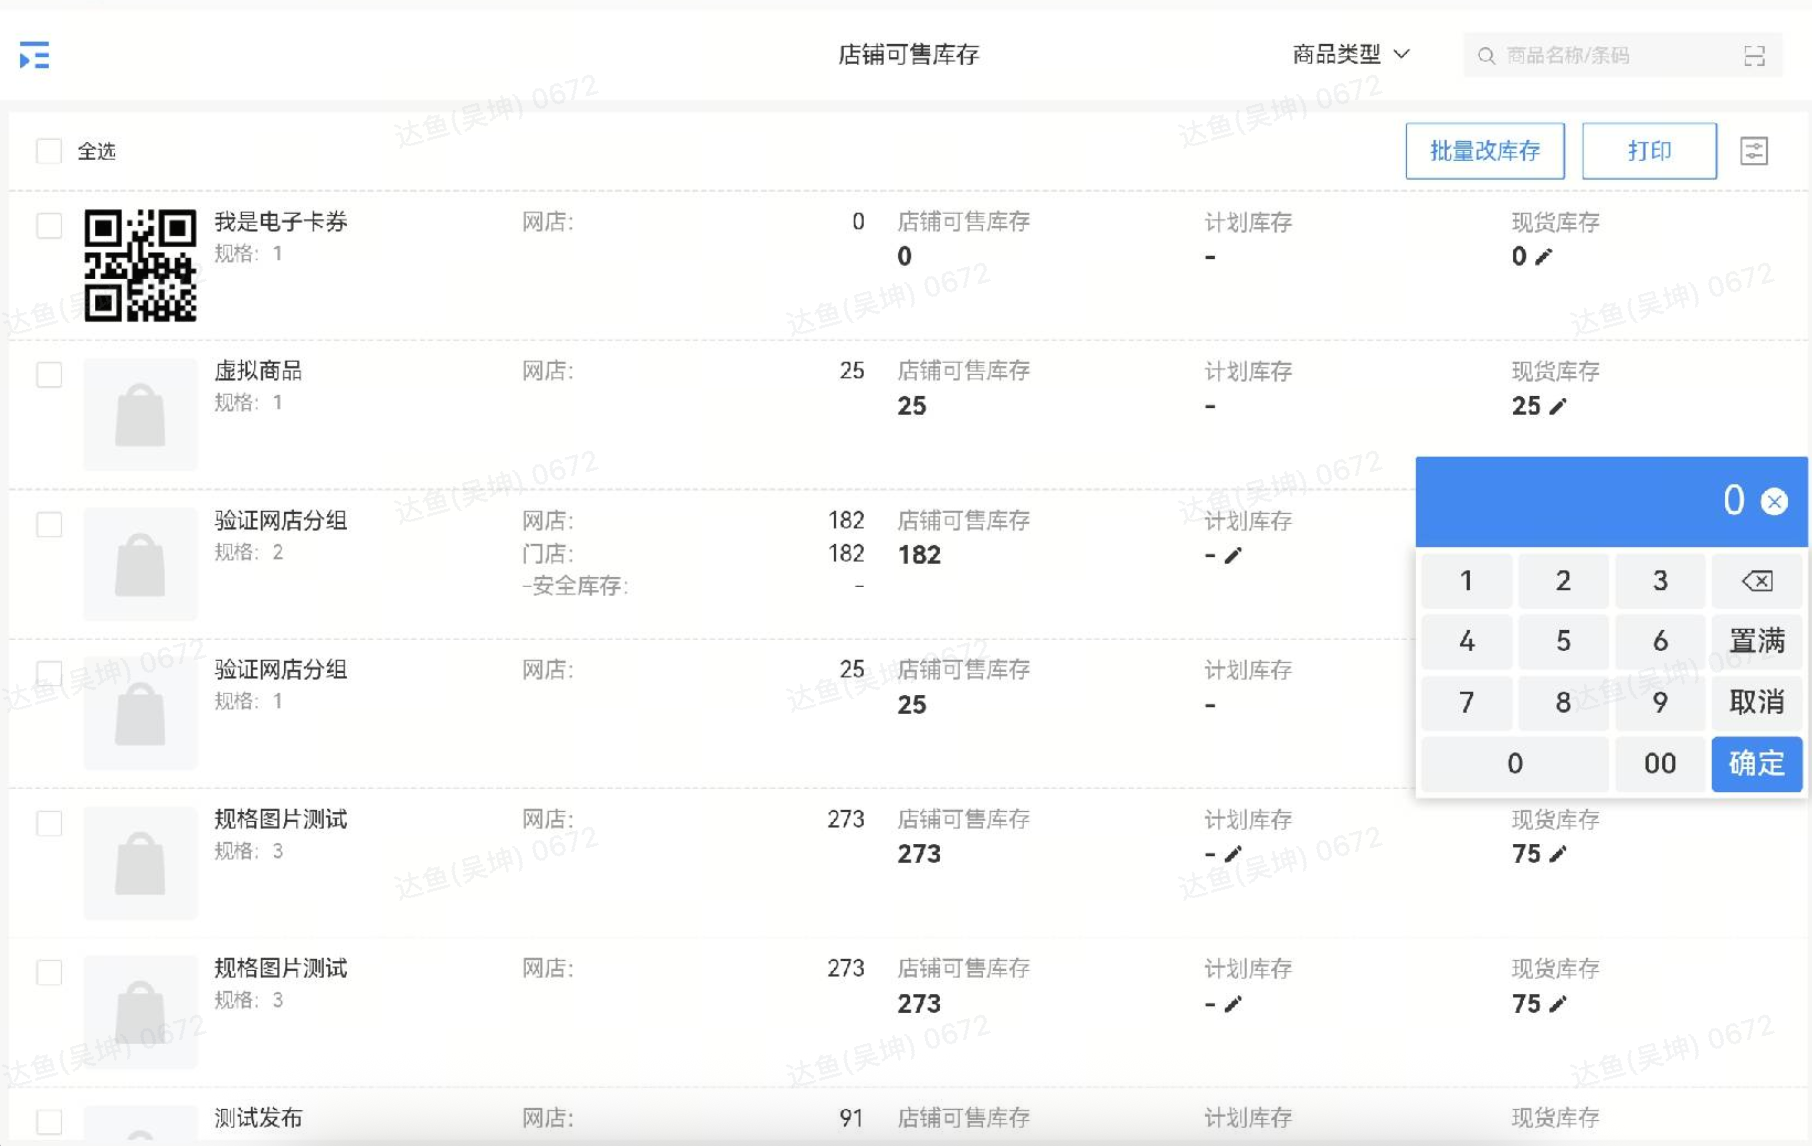Image resolution: width=1812 pixels, height=1146 pixels.
Task: Toggle the 全选 checkbox
Action: [49, 151]
